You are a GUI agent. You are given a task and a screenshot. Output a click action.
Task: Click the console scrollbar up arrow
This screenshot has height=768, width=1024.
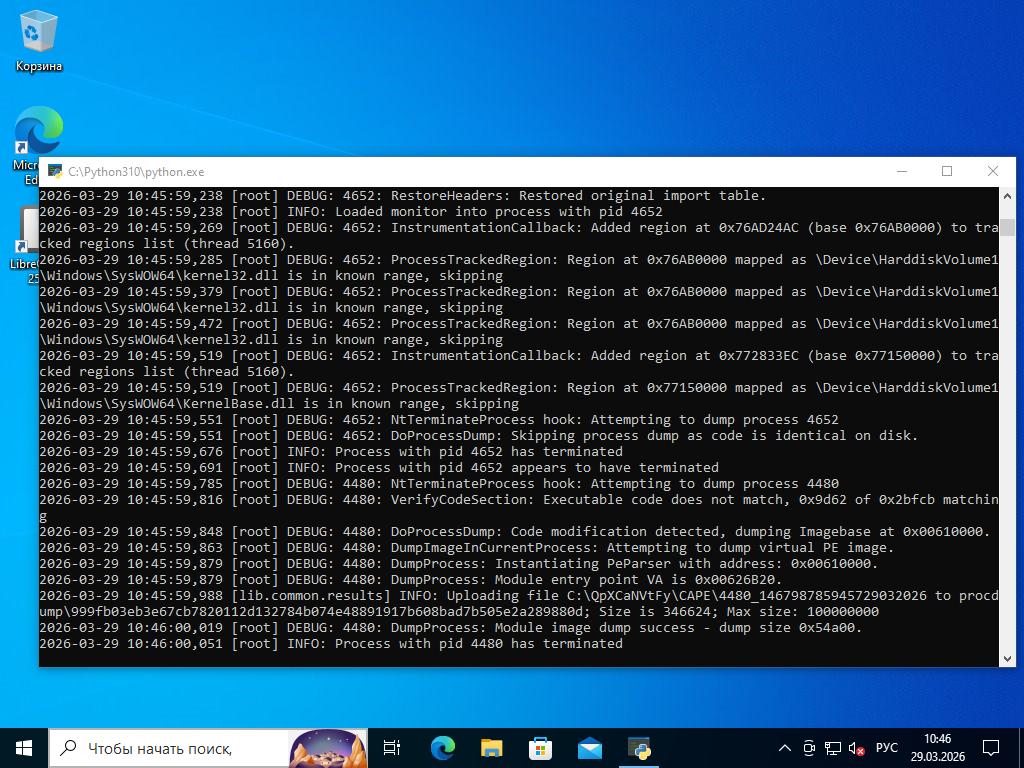click(1007, 195)
